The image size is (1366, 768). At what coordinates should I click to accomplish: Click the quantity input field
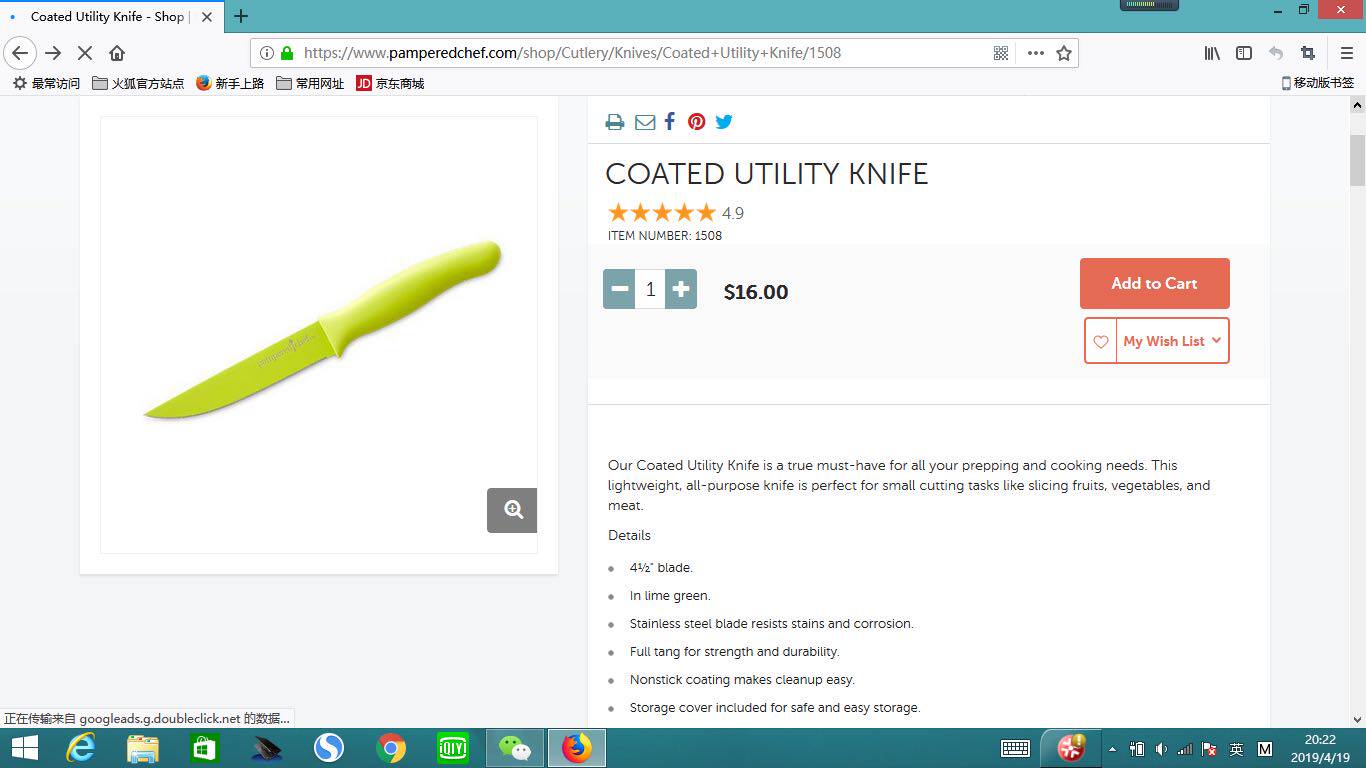[650, 289]
